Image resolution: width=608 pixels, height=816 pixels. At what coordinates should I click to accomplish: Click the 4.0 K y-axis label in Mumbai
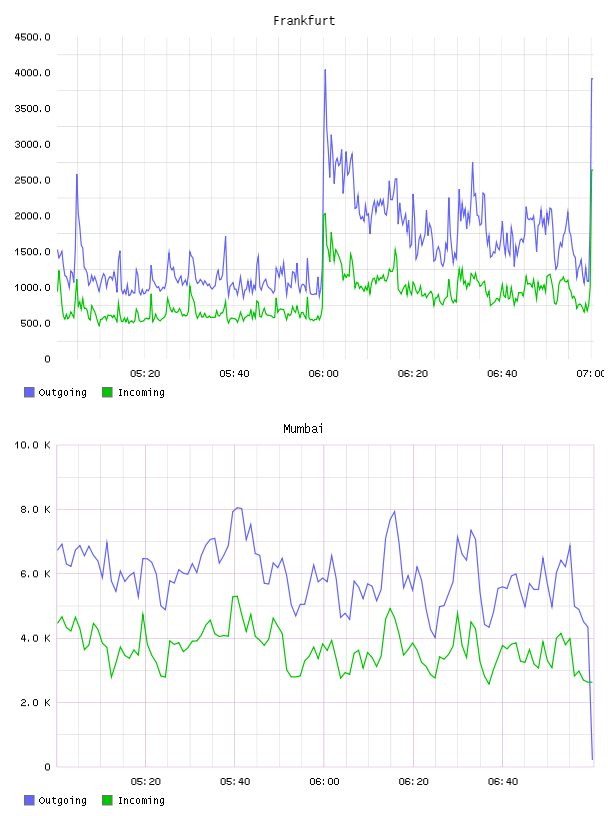coord(35,639)
